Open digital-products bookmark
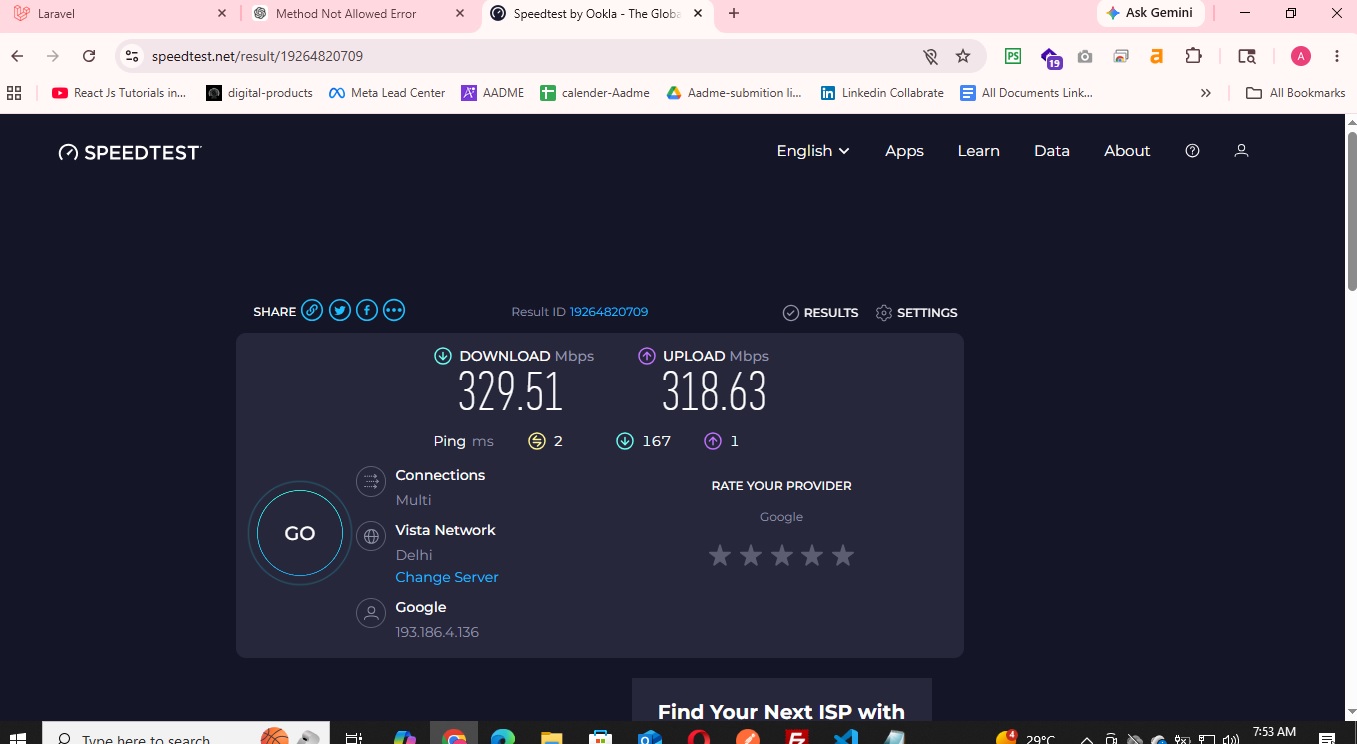The width and height of the screenshot is (1357, 744). [259, 93]
